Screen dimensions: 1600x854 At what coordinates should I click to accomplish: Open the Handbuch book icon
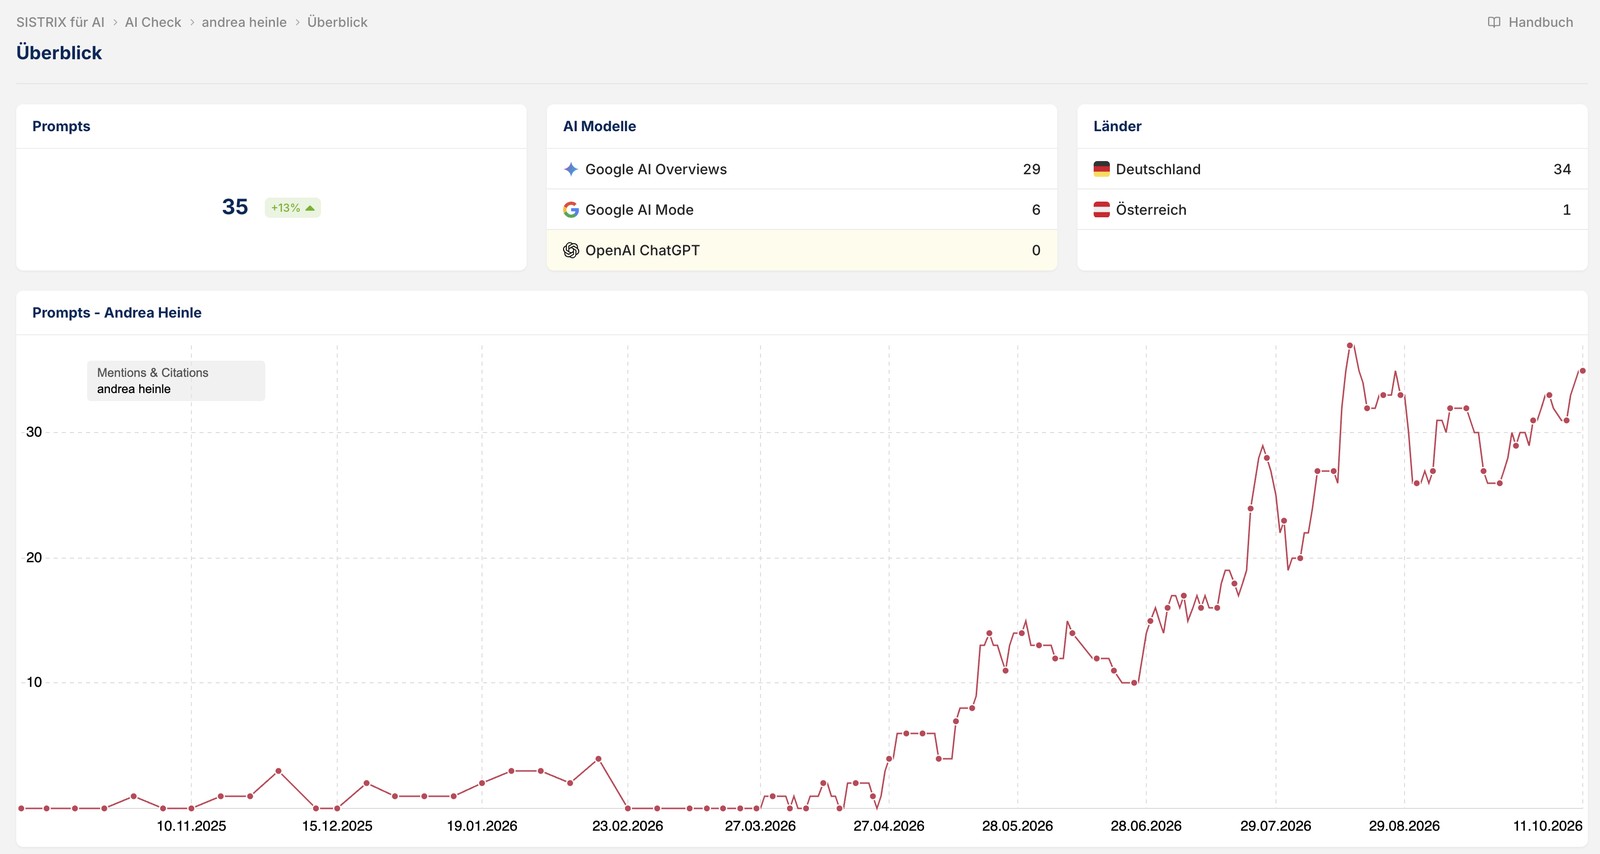pos(1494,22)
